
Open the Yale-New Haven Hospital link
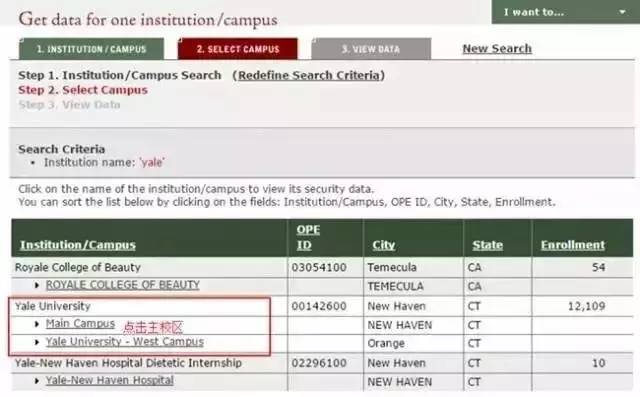109,380
